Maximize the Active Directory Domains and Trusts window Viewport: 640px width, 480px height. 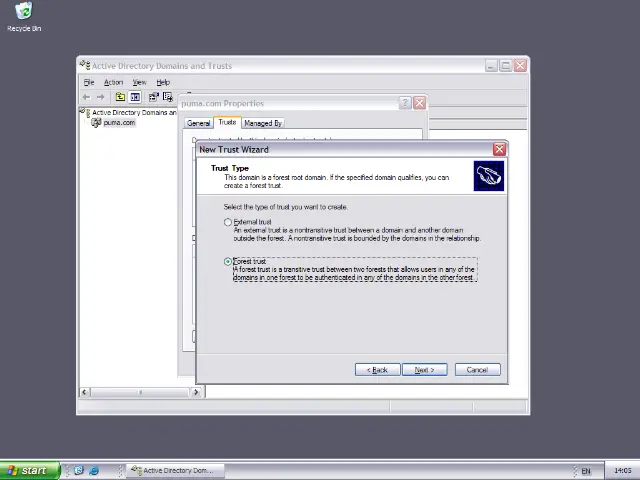506,65
